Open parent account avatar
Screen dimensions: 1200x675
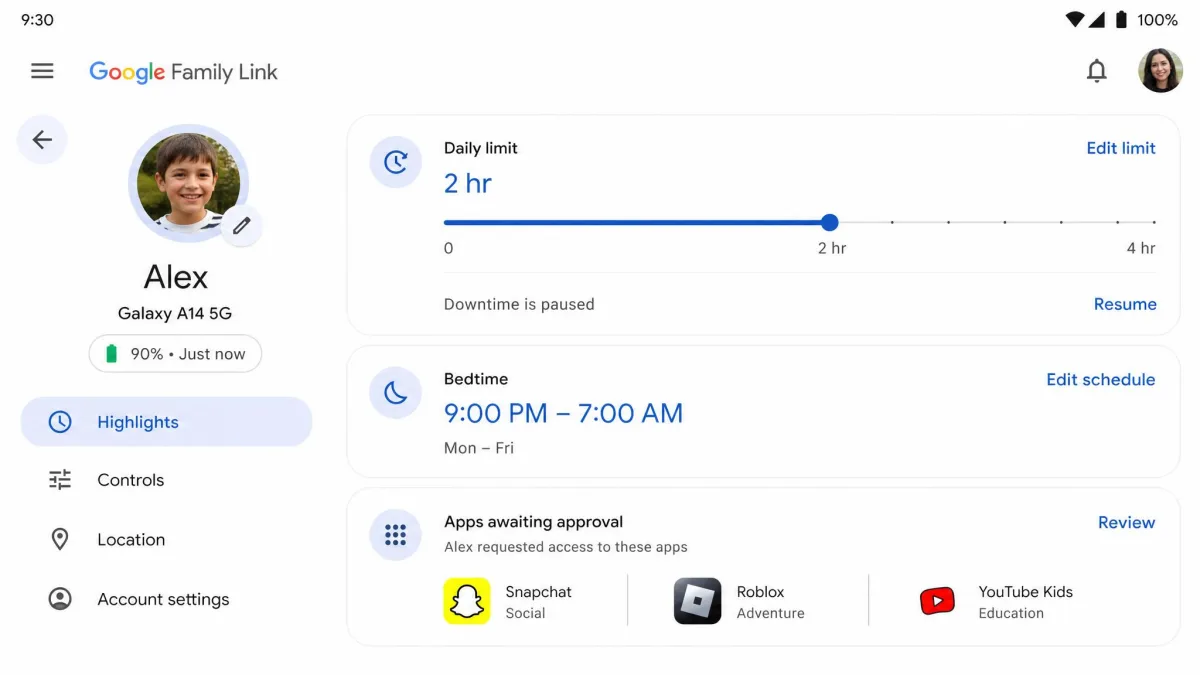1160,71
